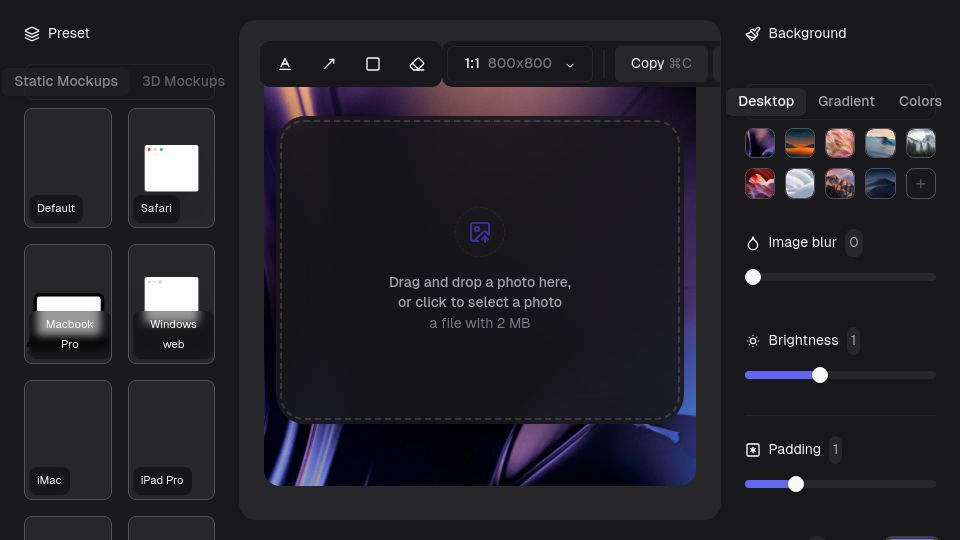The width and height of the screenshot is (960, 540).
Task: Choose the Windows web mockup preset
Action: coord(171,304)
